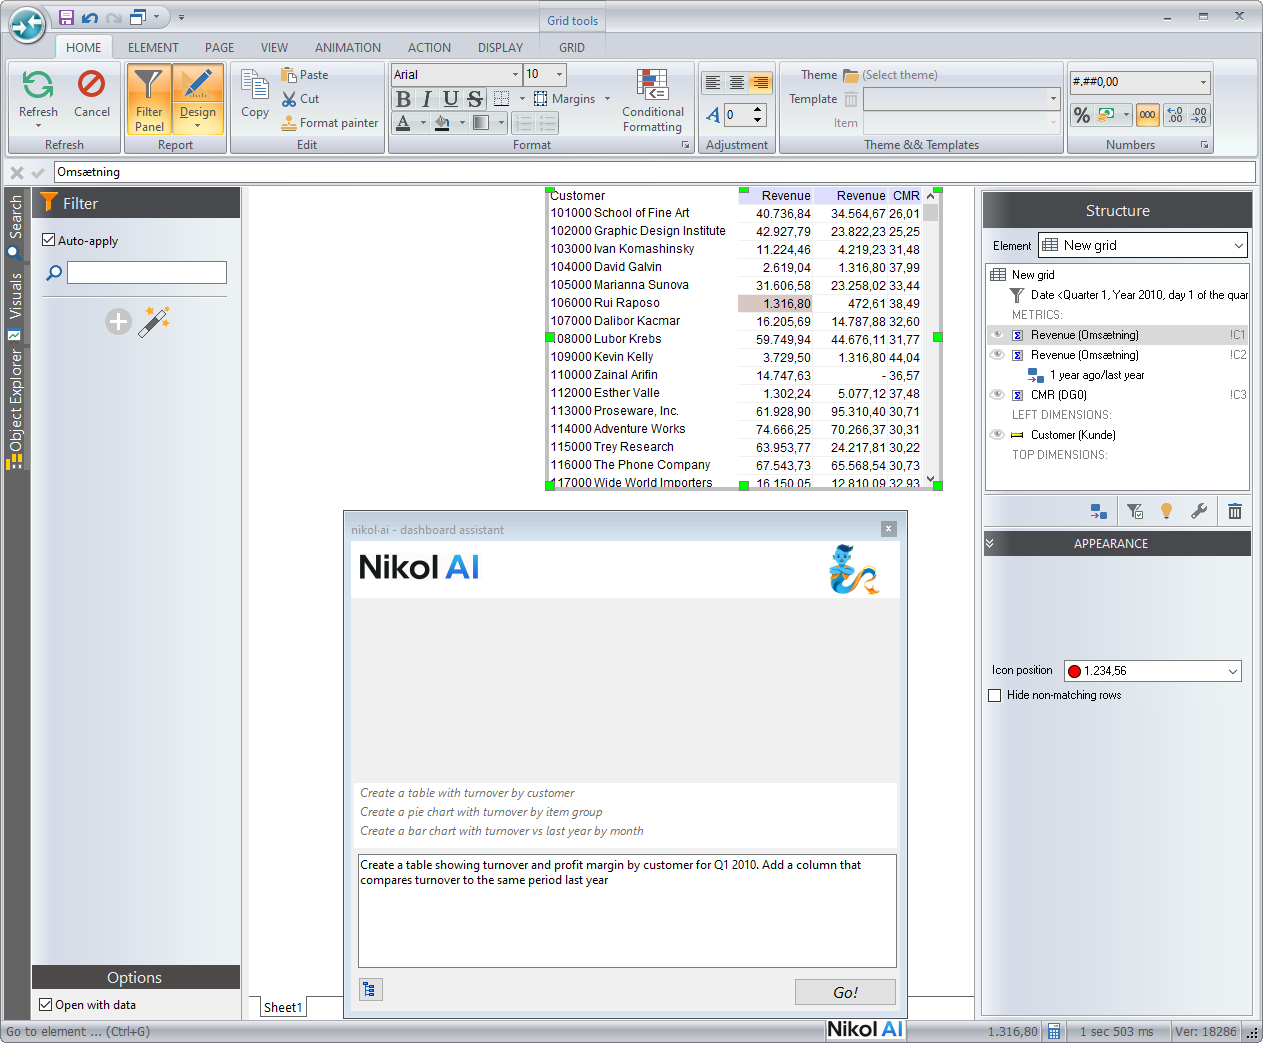Align text right
This screenshot has height=1043, width=1263.
pos(761,82)
